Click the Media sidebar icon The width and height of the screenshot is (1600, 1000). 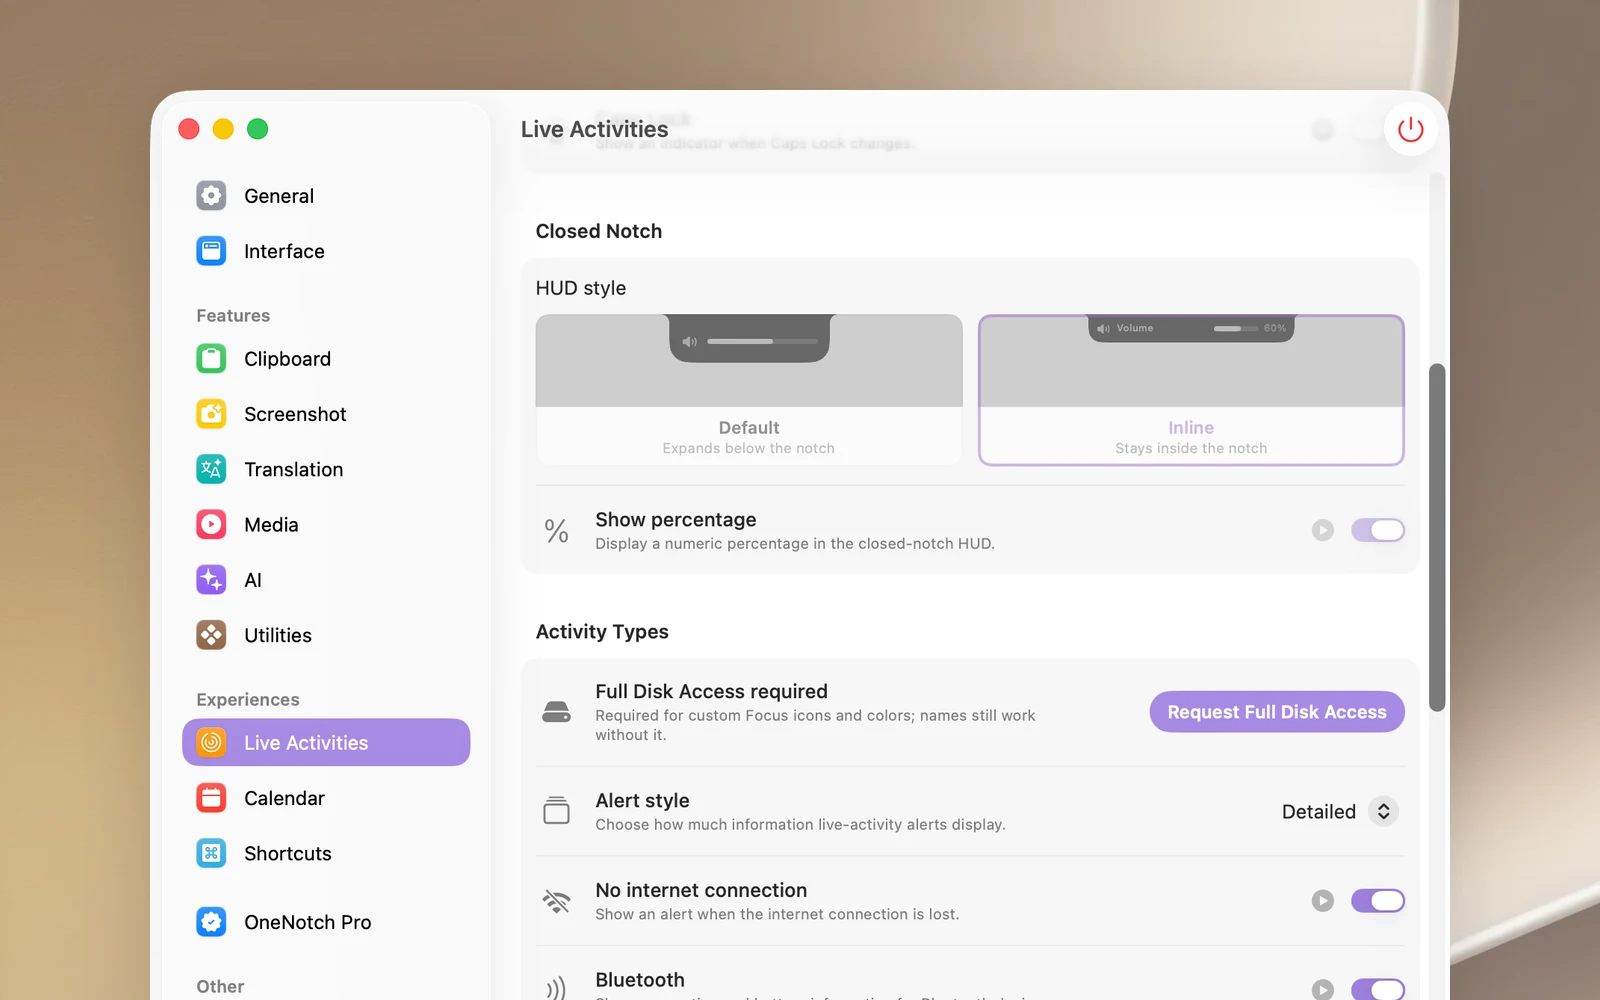[x=211, y=524]
